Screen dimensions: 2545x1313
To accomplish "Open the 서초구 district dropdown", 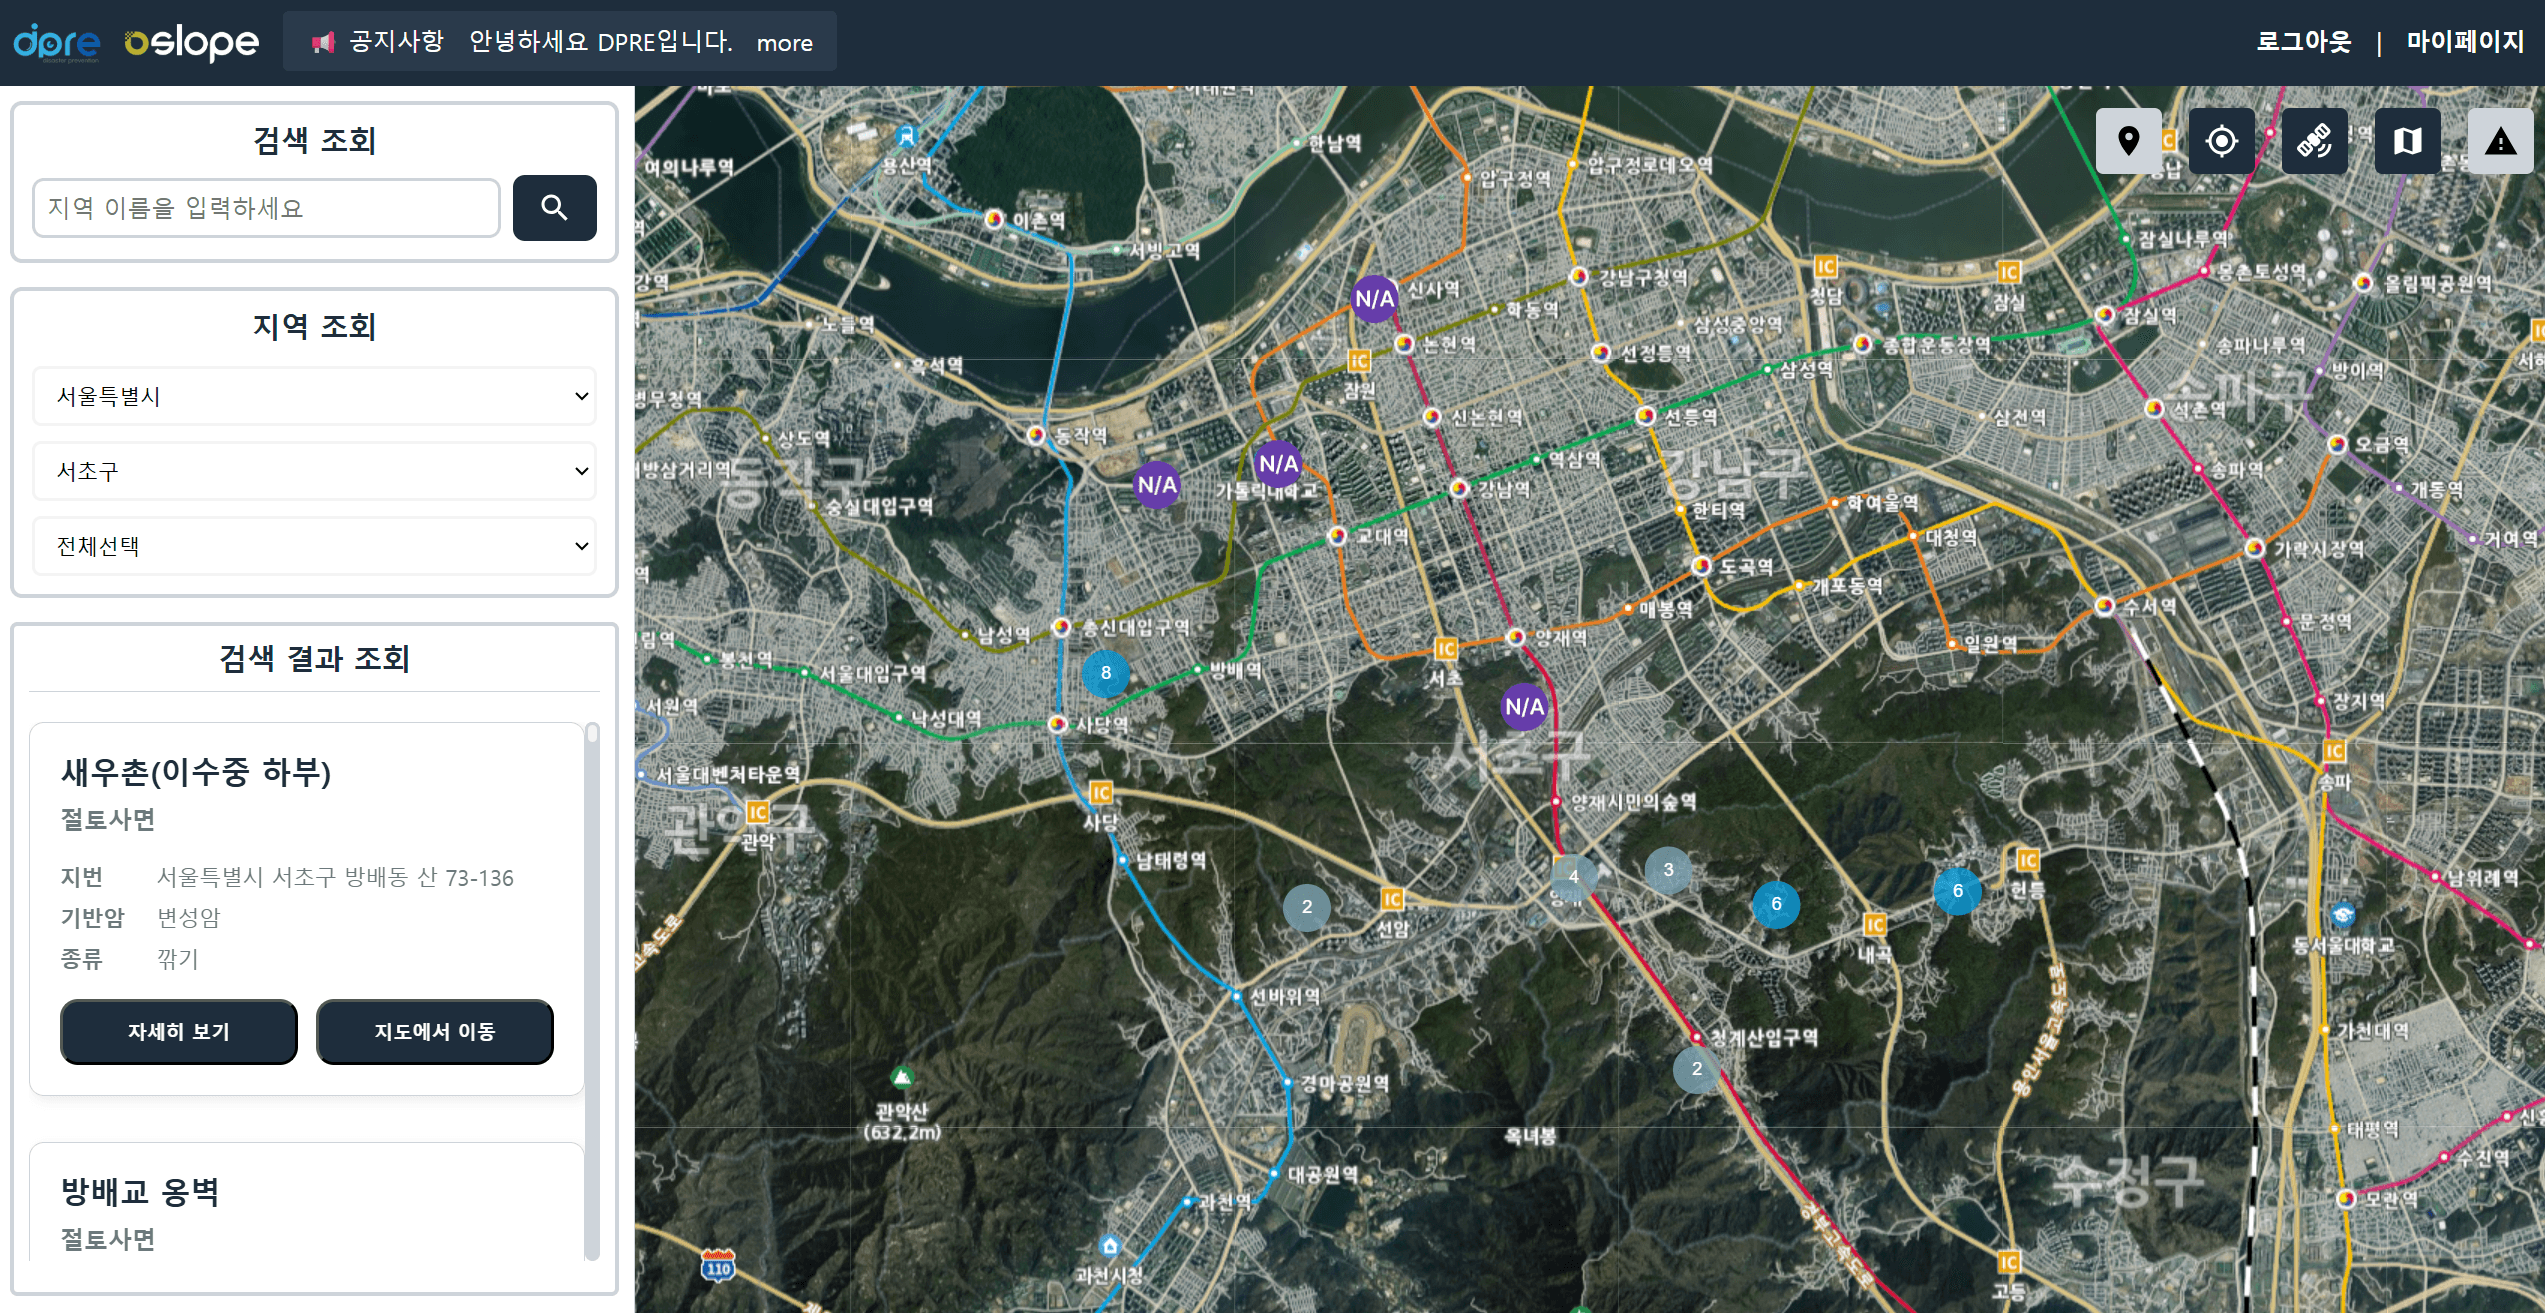I will click(x=314, y=471).
